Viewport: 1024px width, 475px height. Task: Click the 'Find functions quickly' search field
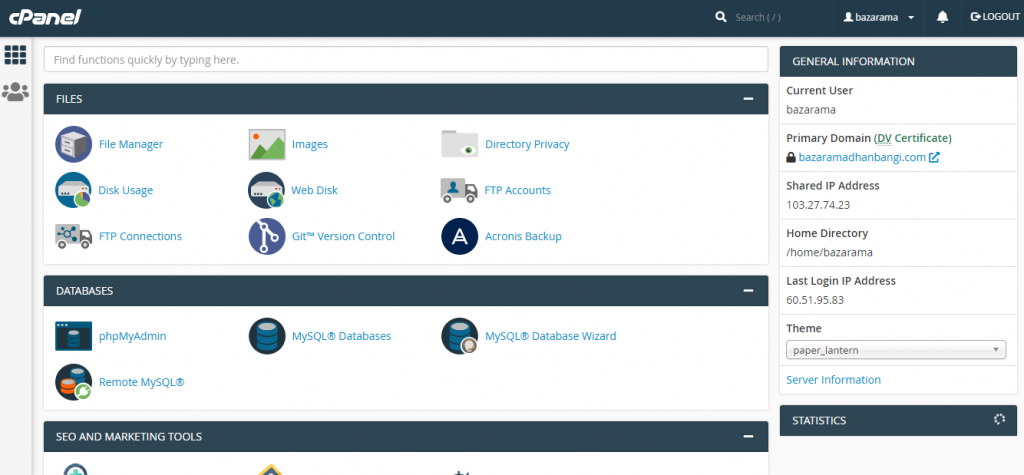click(406, 59)
